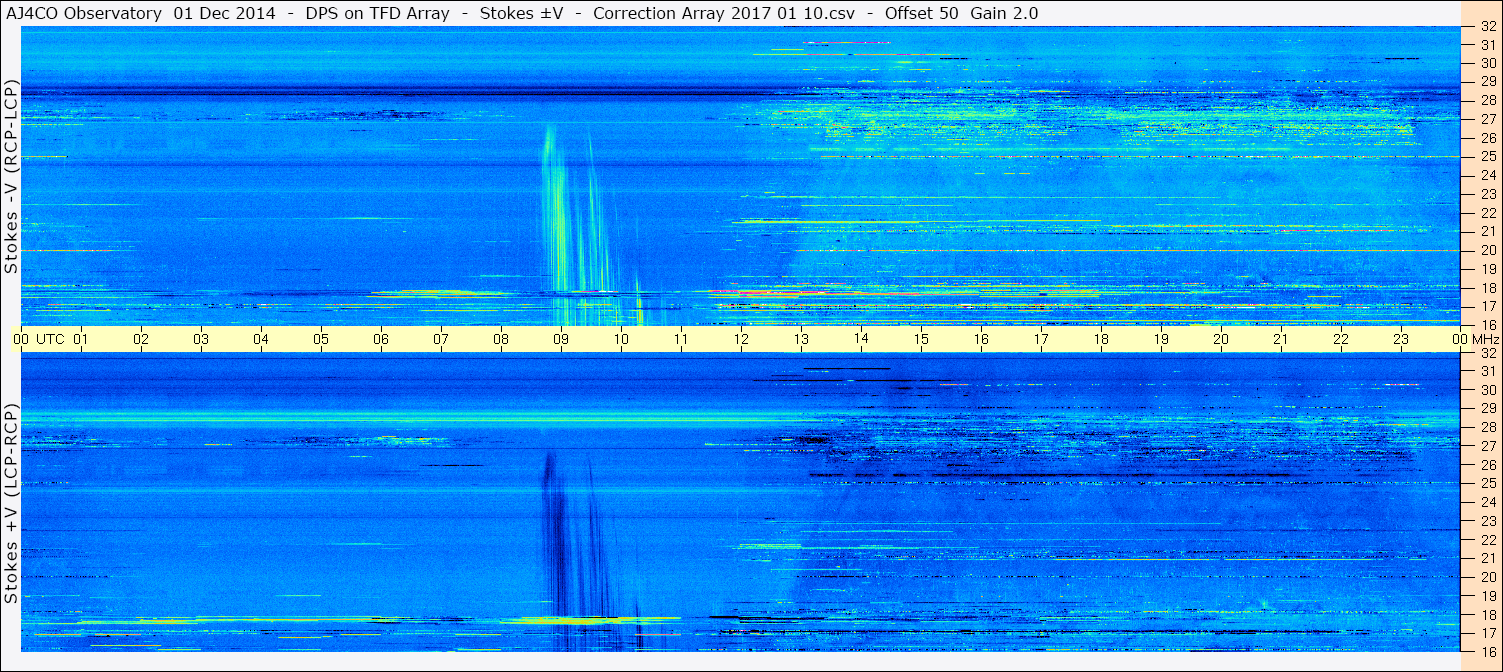
Task: Click the 17 MHz tick of Stokes +V panel
Action: click(1487, 633)
